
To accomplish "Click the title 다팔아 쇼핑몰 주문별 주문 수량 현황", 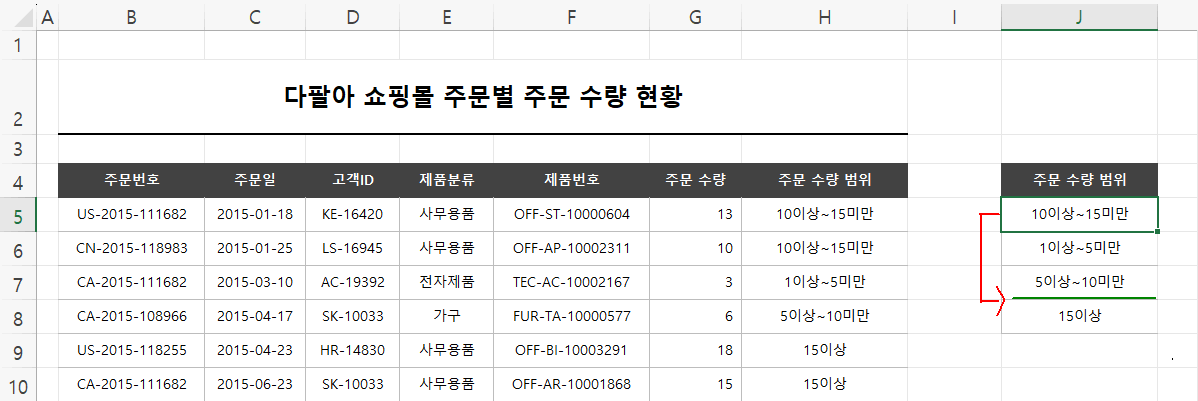I will 483,97.
